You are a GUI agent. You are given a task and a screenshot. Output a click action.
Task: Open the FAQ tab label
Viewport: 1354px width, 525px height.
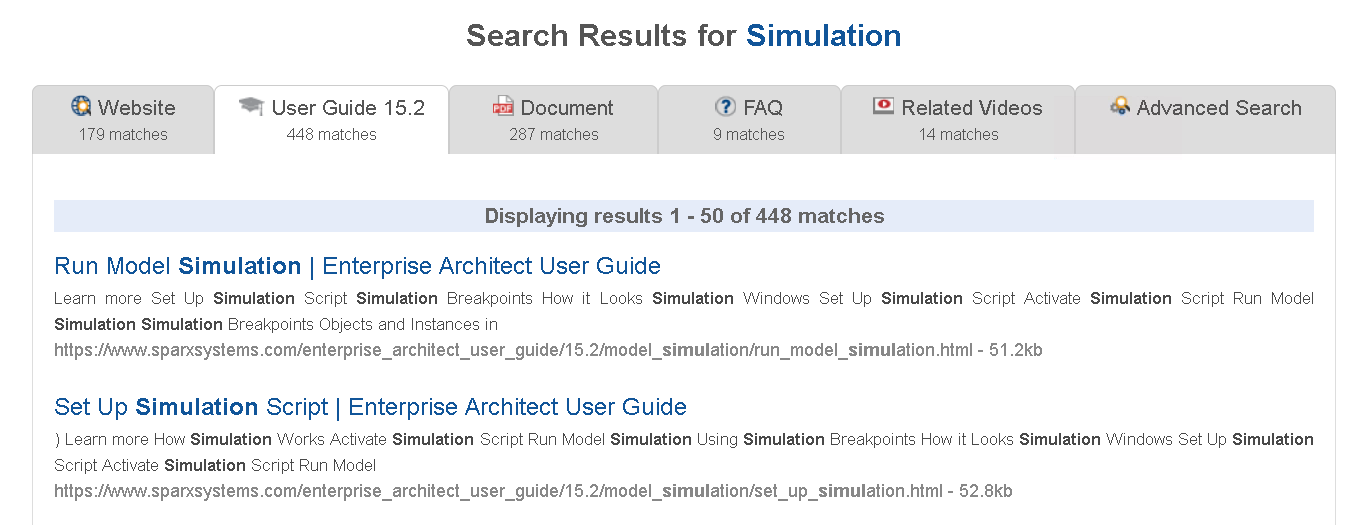click(x=763, y=108)
